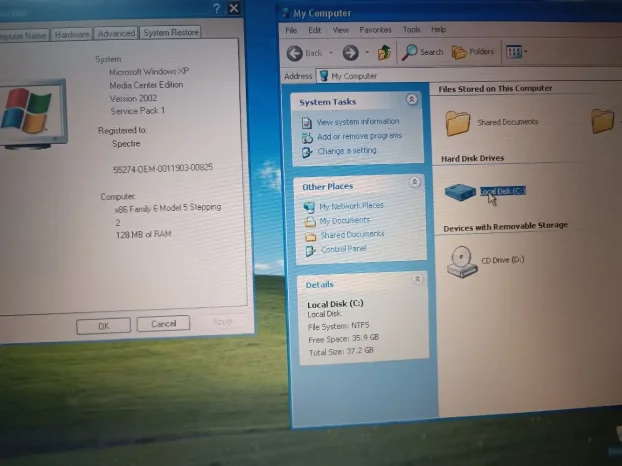This screenshot has width=622, height=466.
Task: Select the Local Disk (C:) drive icon
Action: pyautogui.click(x=460, y=192)
